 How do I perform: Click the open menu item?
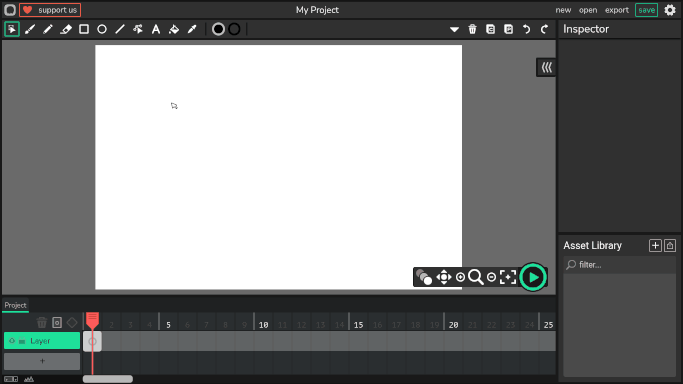coord(588,10)
